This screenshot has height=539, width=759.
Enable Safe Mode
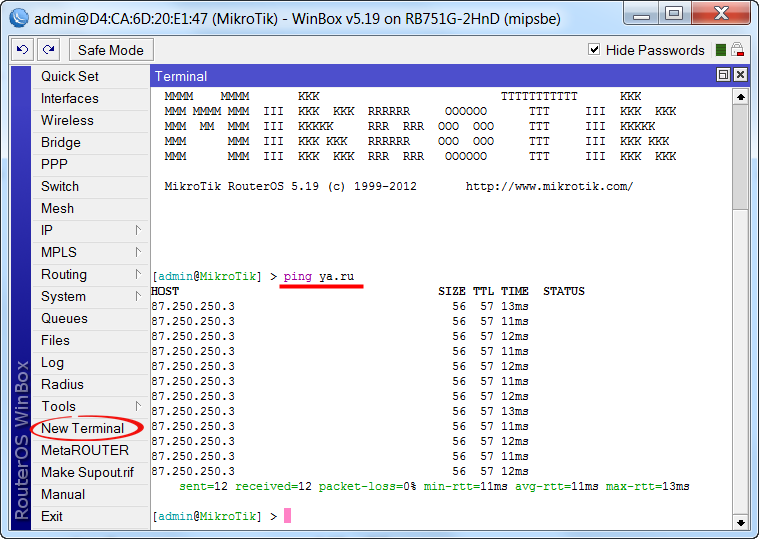tap(110, 50)
